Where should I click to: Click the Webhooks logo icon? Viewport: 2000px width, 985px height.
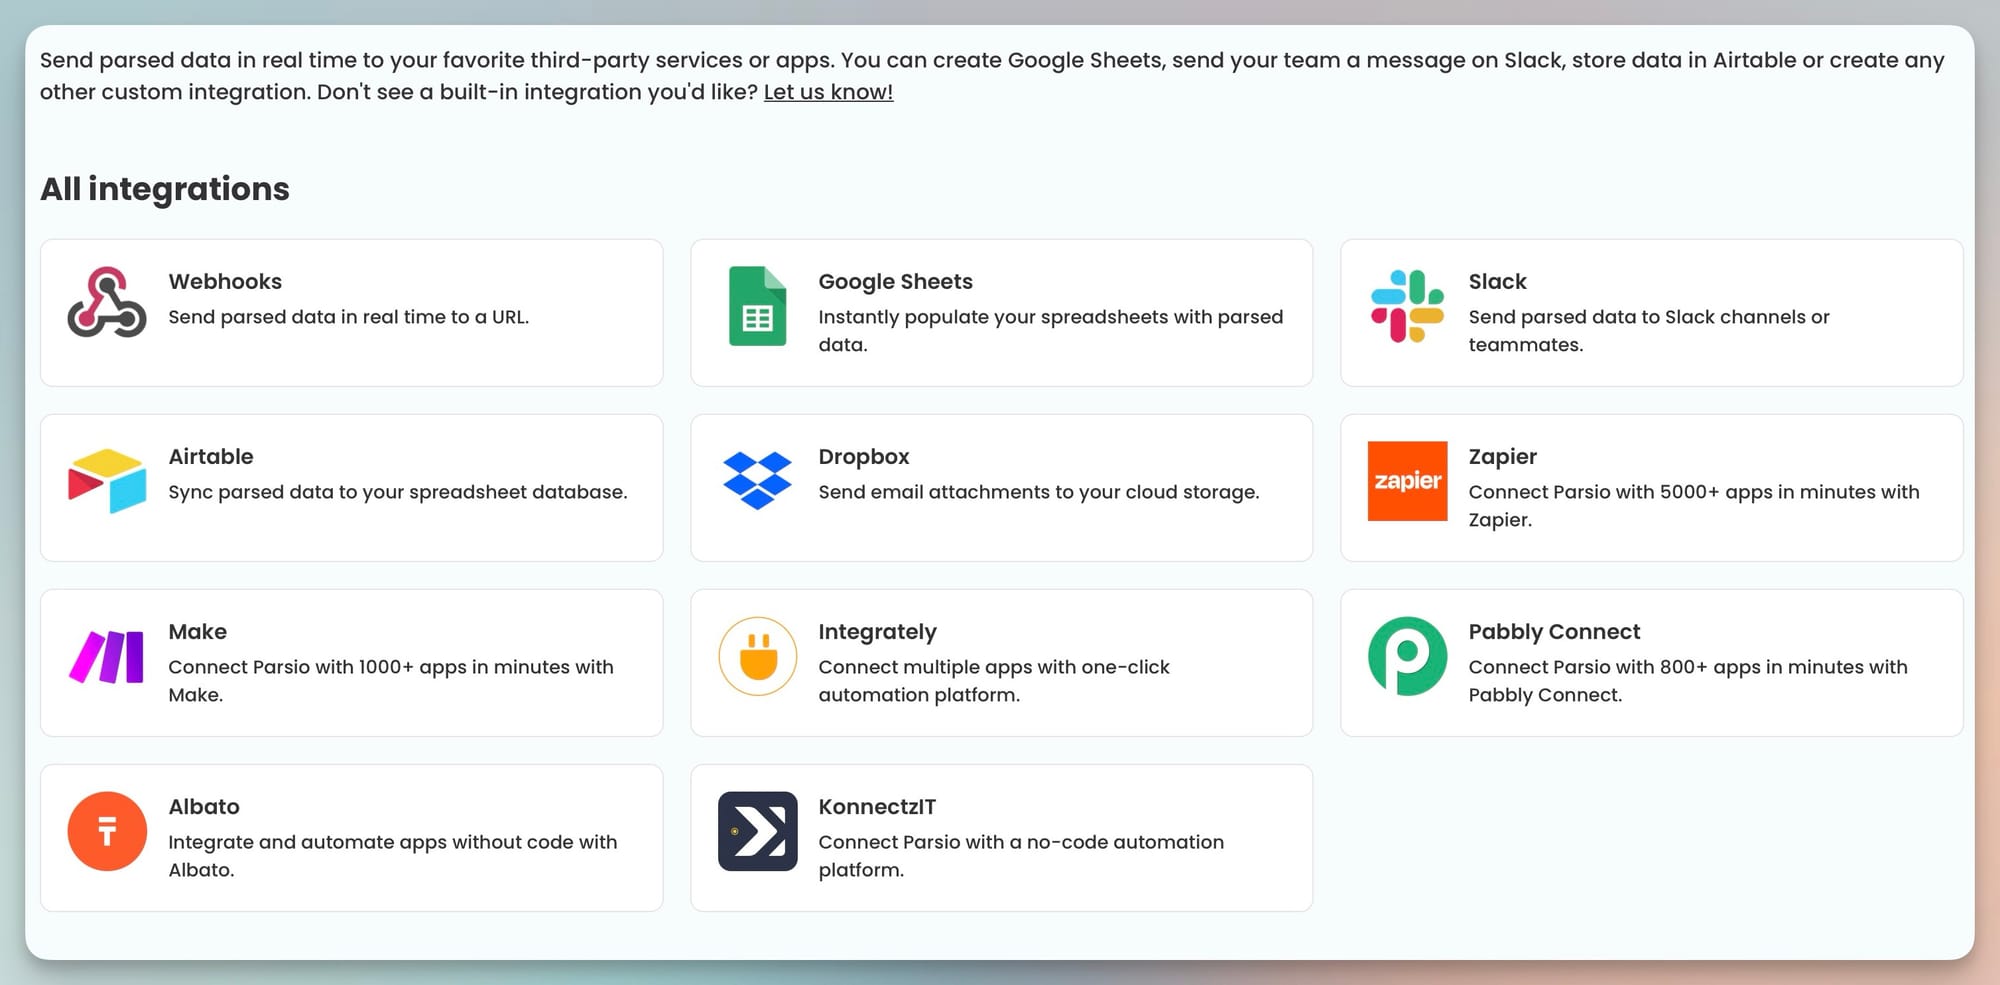point(107,302)
